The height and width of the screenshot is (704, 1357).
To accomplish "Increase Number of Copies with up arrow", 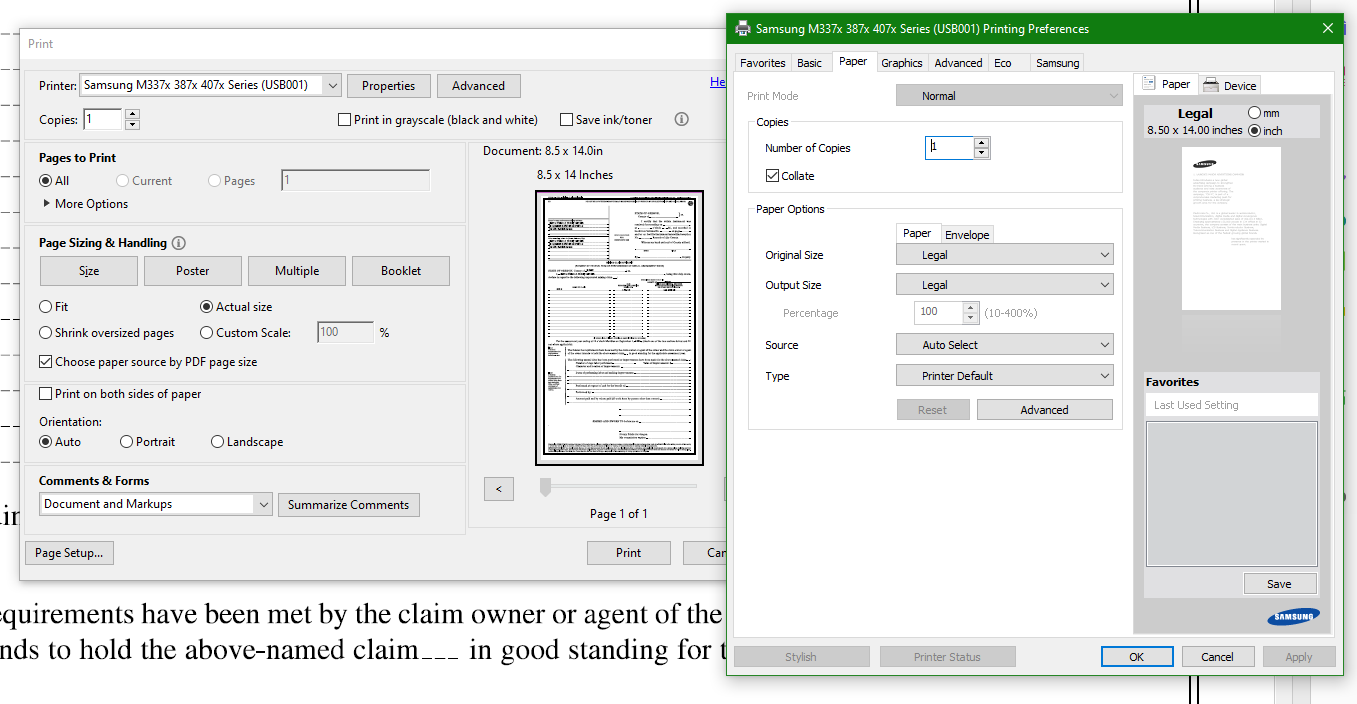I will pos(981,142).
